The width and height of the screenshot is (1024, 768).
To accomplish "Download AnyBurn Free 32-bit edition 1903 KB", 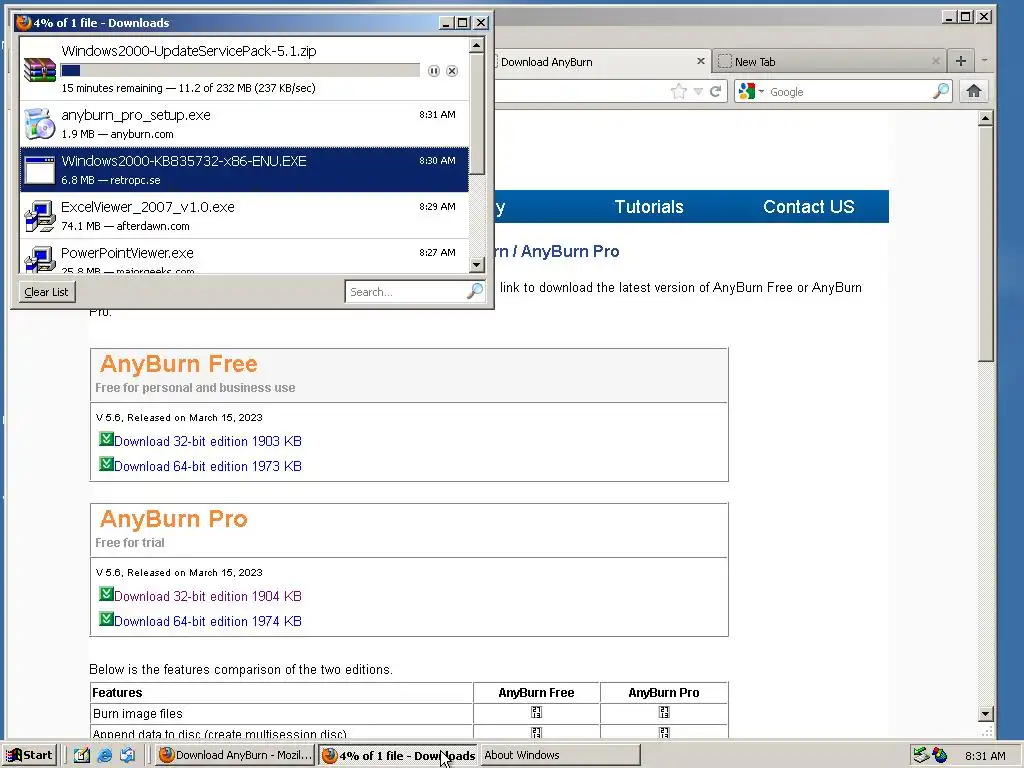I will click(208, 441).
